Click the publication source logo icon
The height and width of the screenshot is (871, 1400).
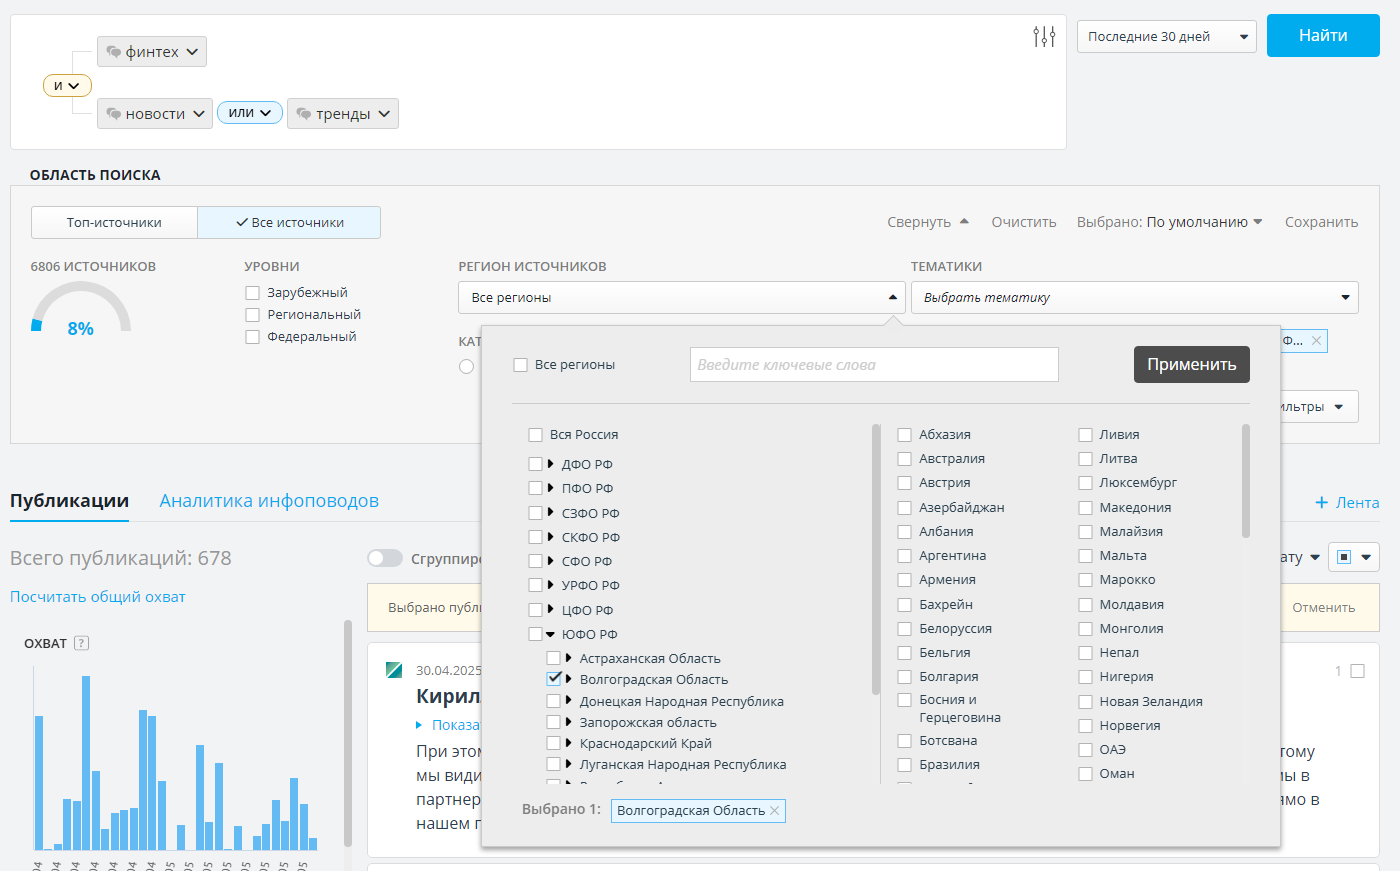(x=394, y=670)
